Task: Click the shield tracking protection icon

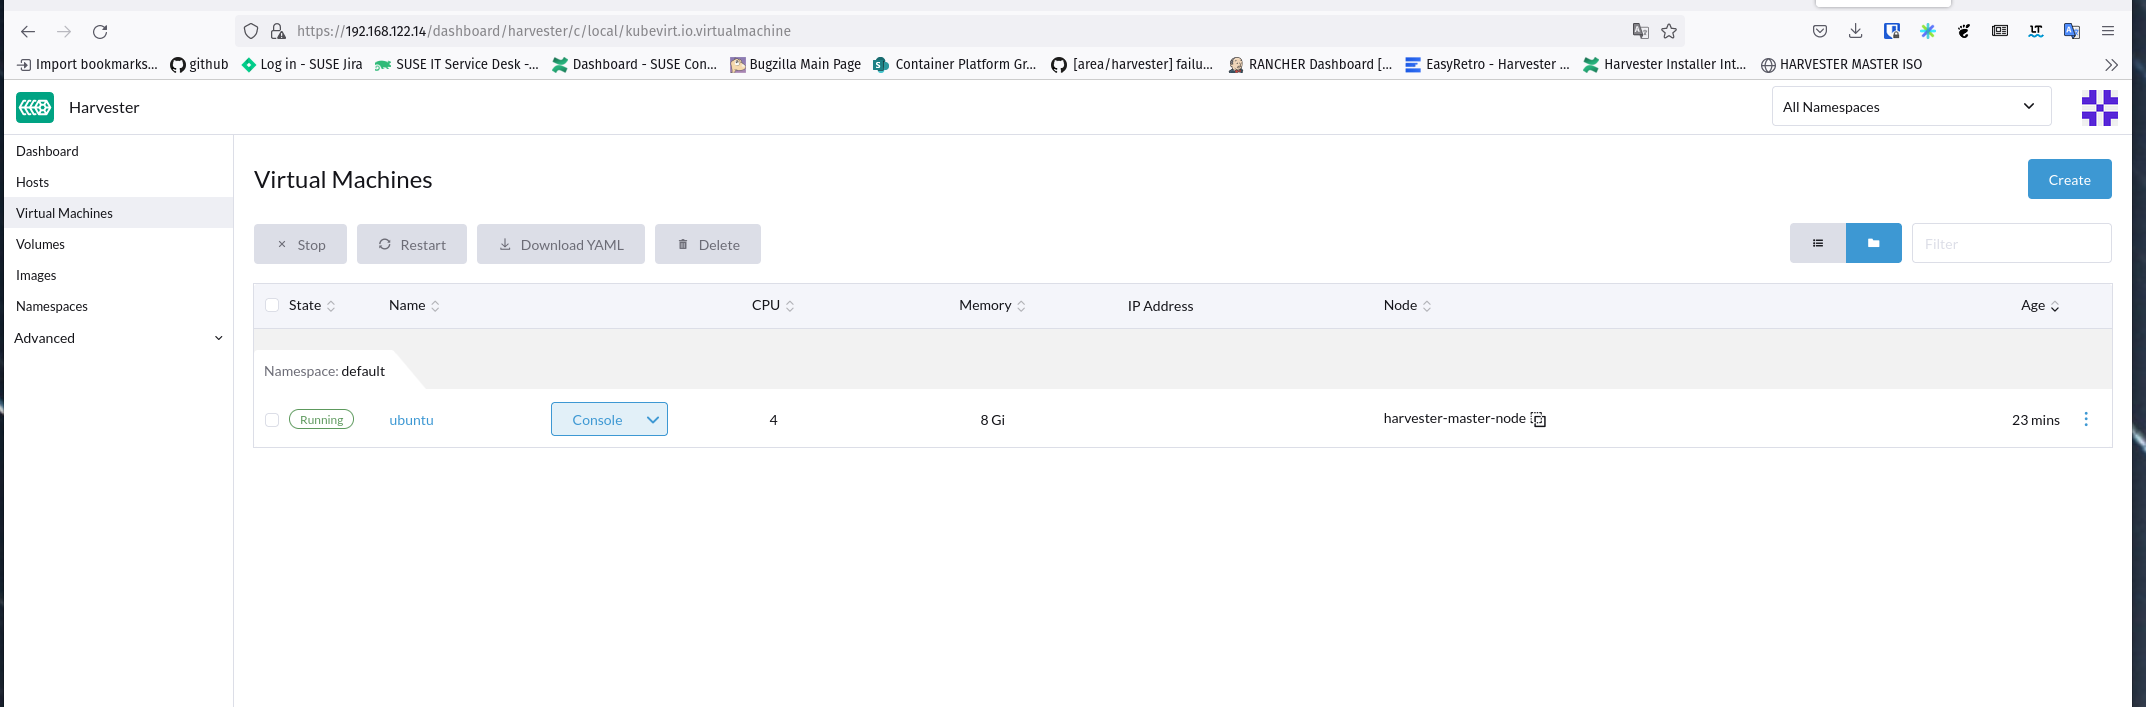Action: pos(251,31)
